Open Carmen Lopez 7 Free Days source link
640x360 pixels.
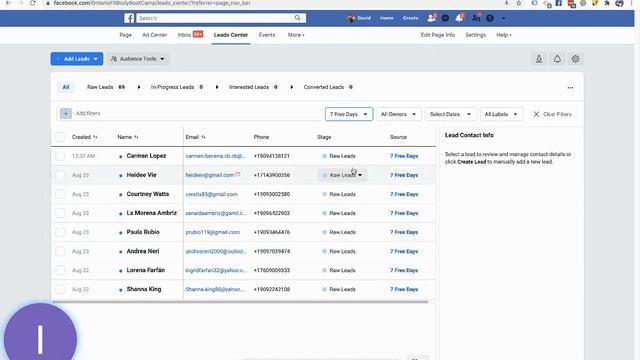pos(404,156)
